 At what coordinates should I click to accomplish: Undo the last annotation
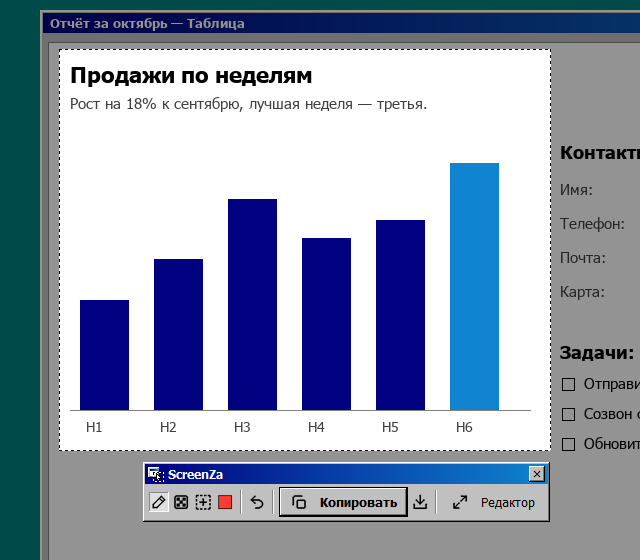pos(257,502)
